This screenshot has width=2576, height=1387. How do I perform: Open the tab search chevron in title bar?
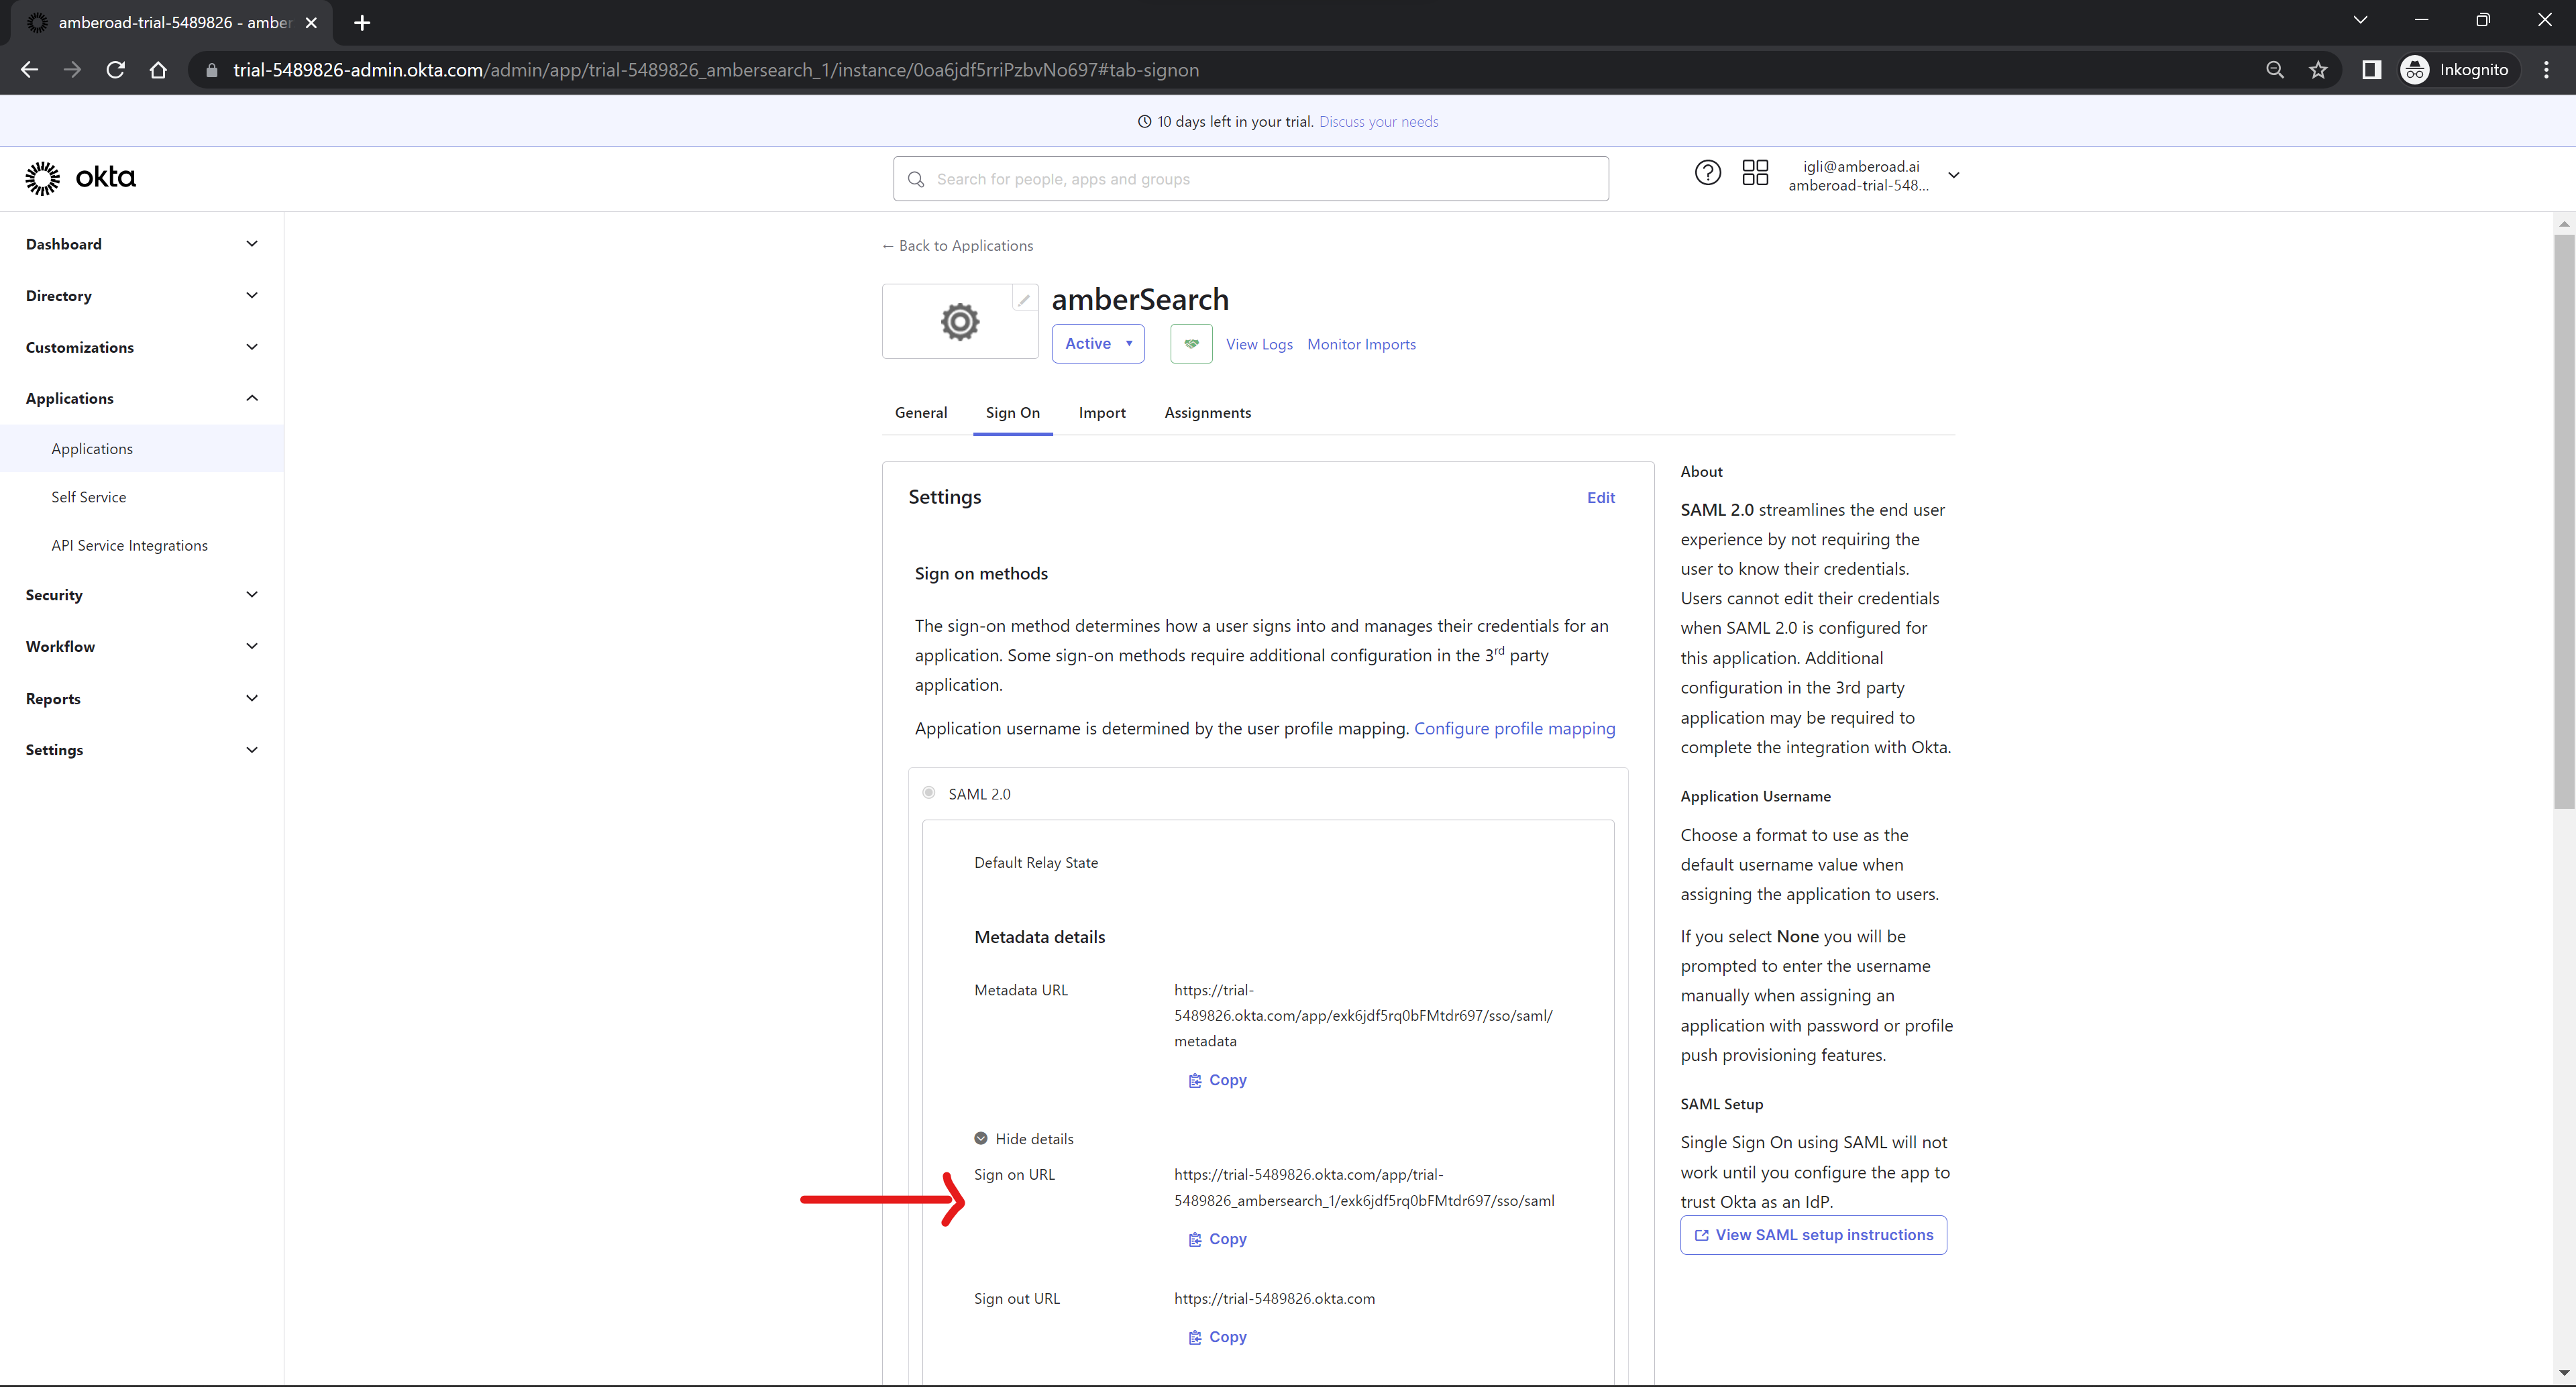pyautogui.click(x=2360, y=20)
